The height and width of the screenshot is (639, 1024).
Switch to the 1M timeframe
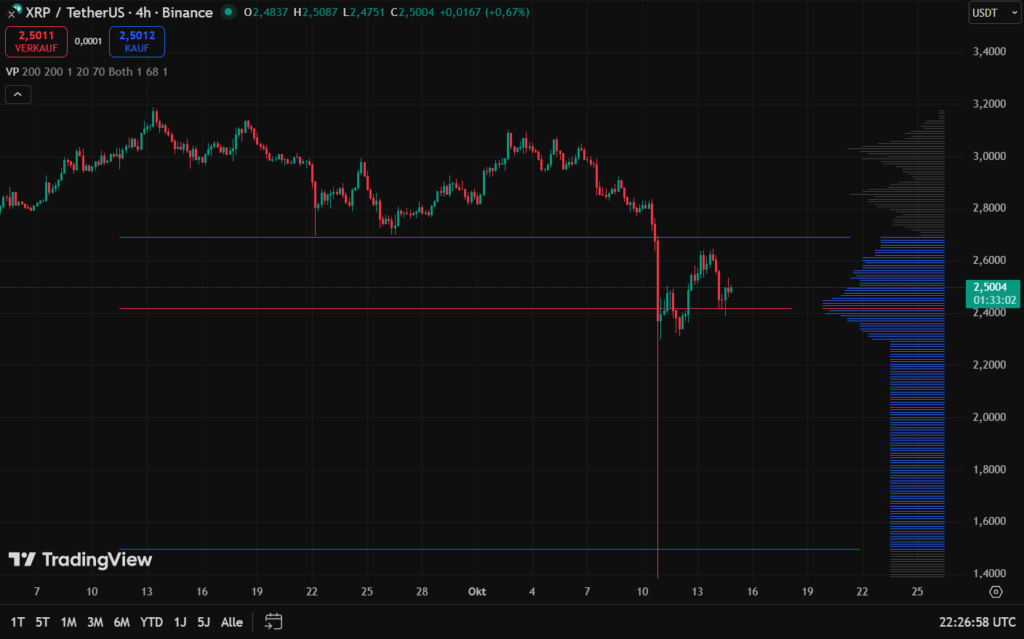tap(68, 621)
